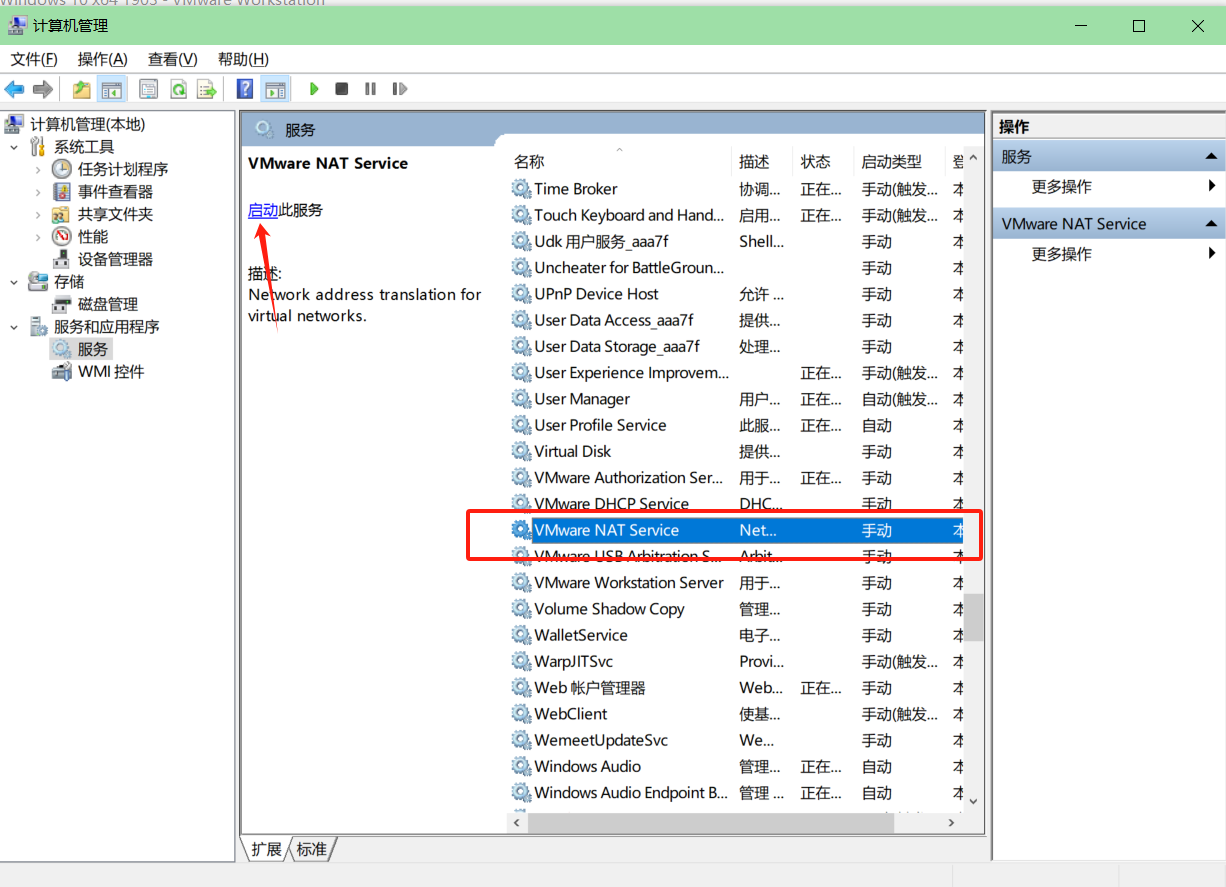Viewport: 1226px width, 887px height.
Task: Select 服务 node under 服务和应用程序
Action: pos(93,349)
